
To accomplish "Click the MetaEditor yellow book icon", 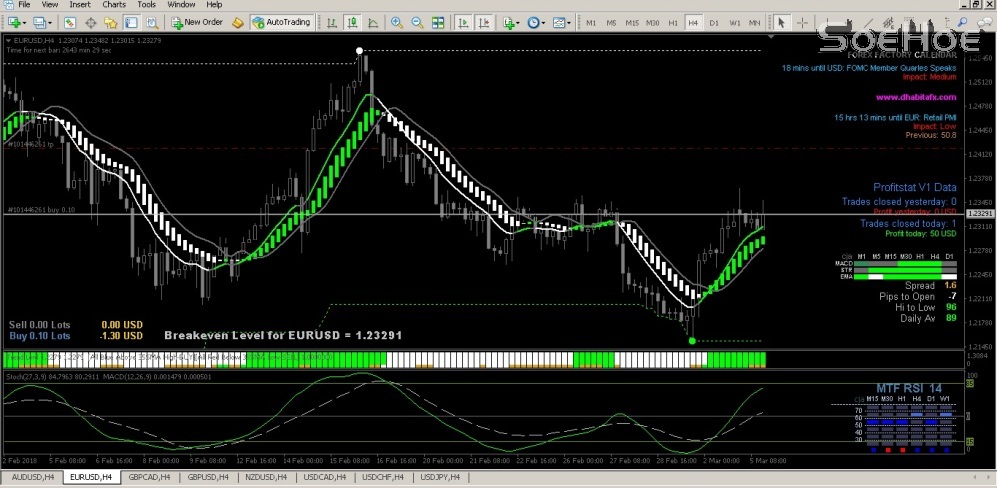I will click(237, 22).
